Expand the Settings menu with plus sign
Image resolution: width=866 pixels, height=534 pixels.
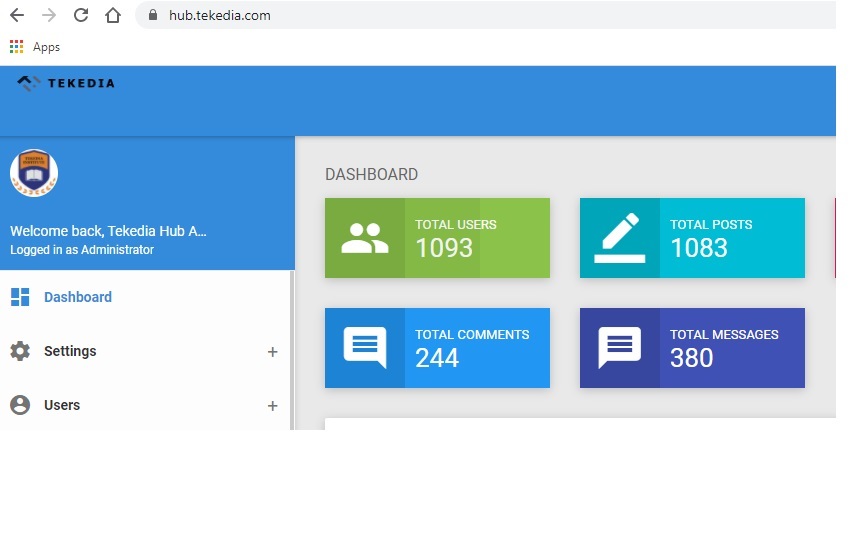(x=272, y=352)
